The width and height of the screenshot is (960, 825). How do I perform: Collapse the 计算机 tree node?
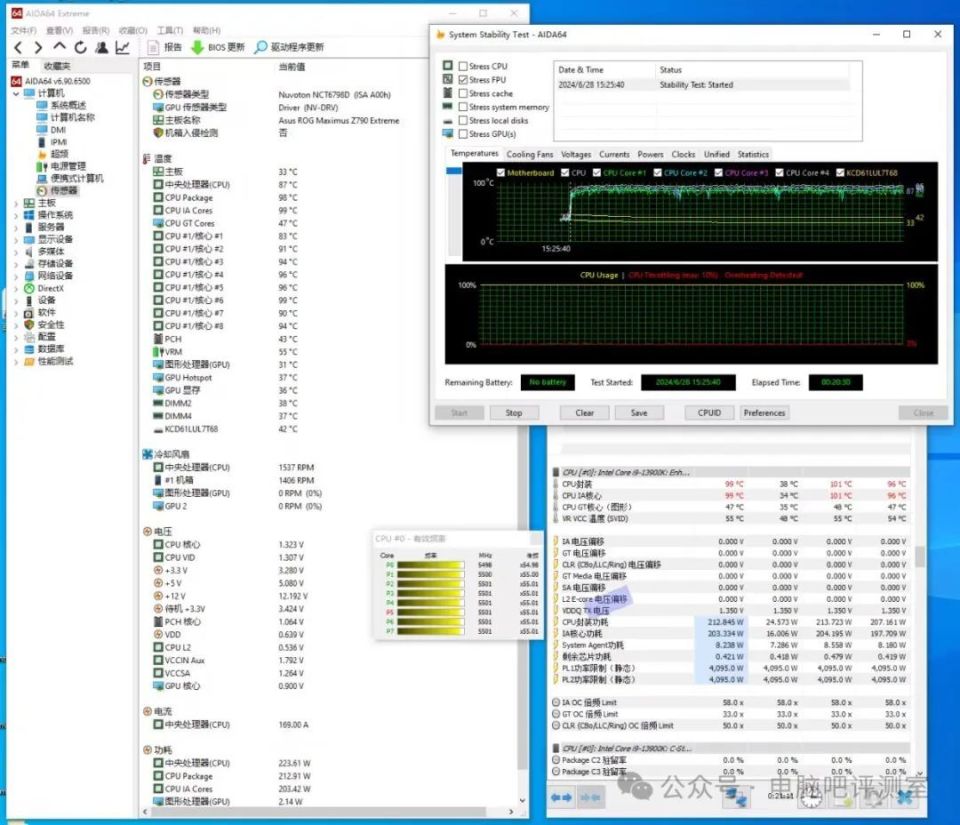pos(16,94)
